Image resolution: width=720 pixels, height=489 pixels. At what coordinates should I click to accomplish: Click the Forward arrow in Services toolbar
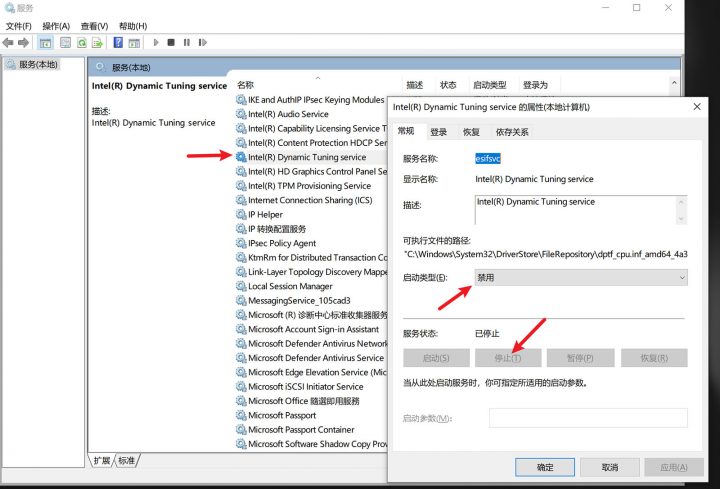coord(23,43)
